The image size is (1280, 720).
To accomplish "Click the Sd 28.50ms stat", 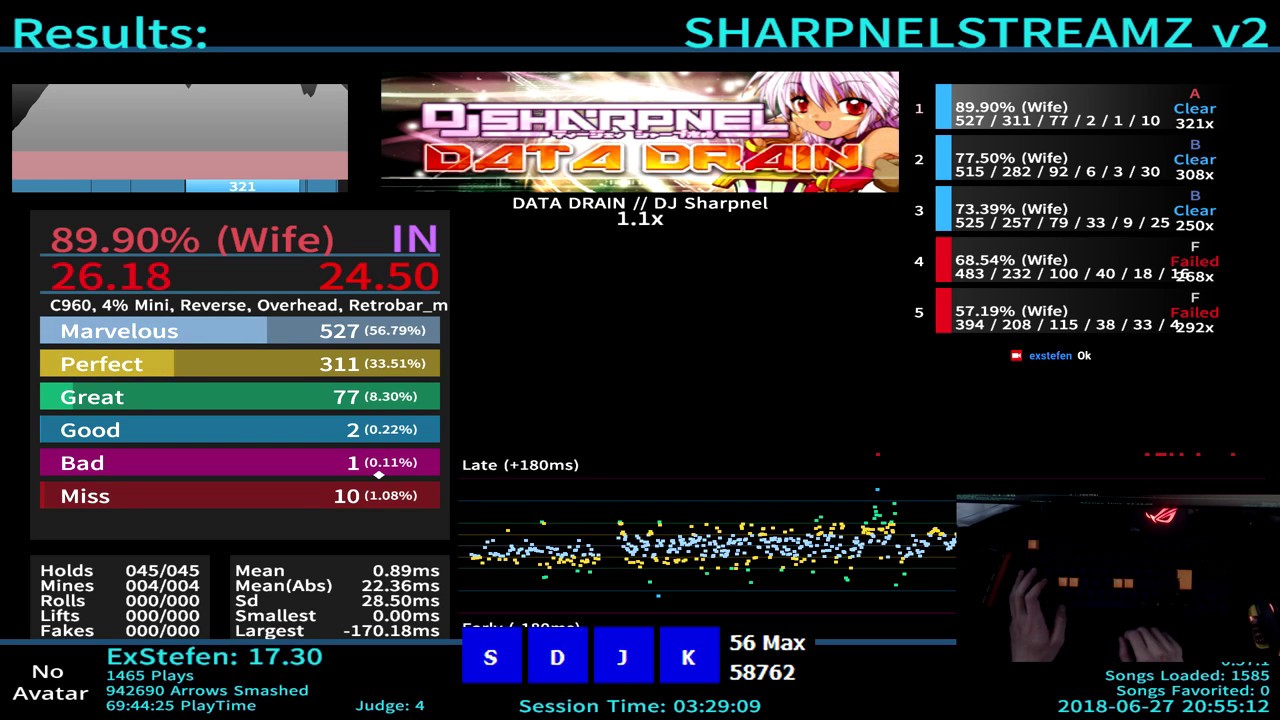I will click(x=337, y=601).
